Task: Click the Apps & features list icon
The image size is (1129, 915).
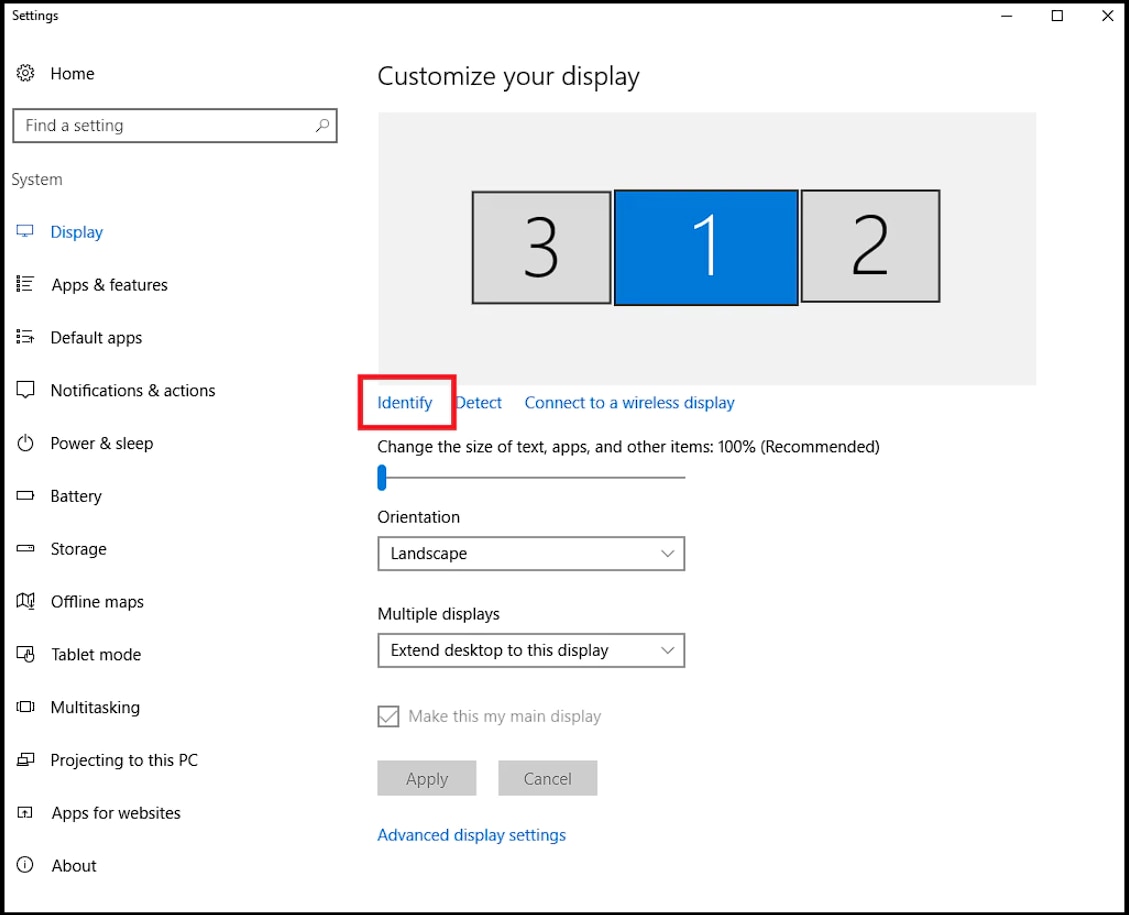Action: pos(25,284)
